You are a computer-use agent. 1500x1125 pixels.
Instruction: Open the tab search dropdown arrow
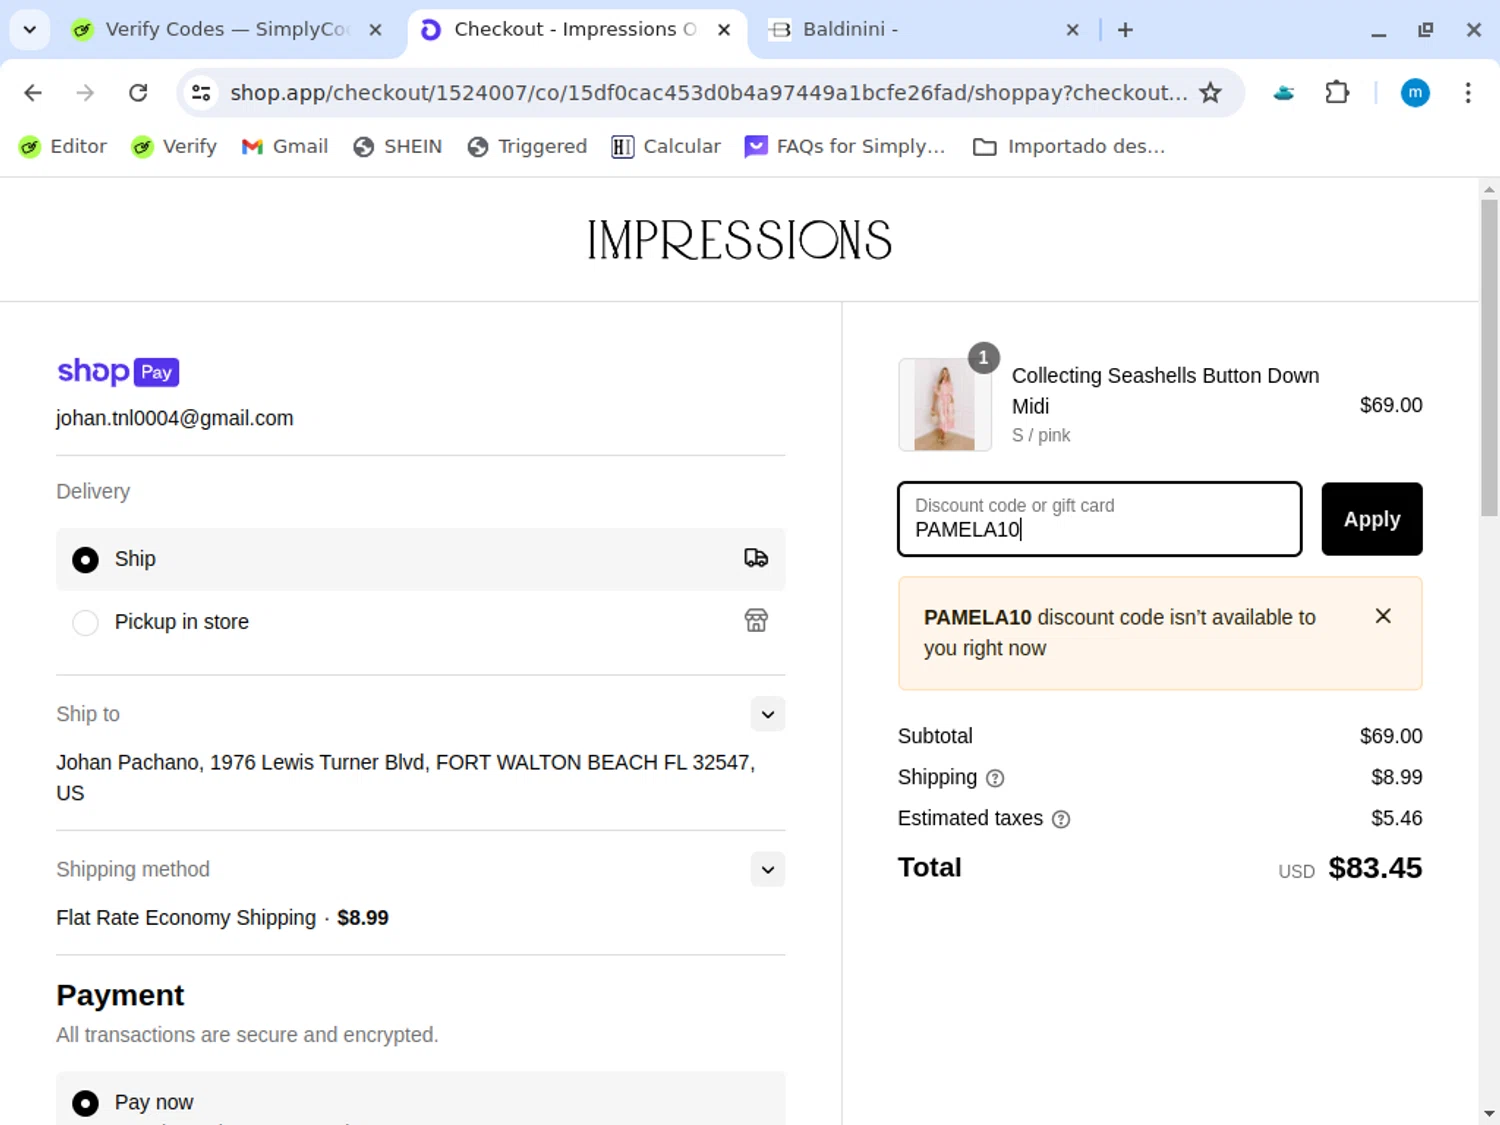click(x=30, y=30)
